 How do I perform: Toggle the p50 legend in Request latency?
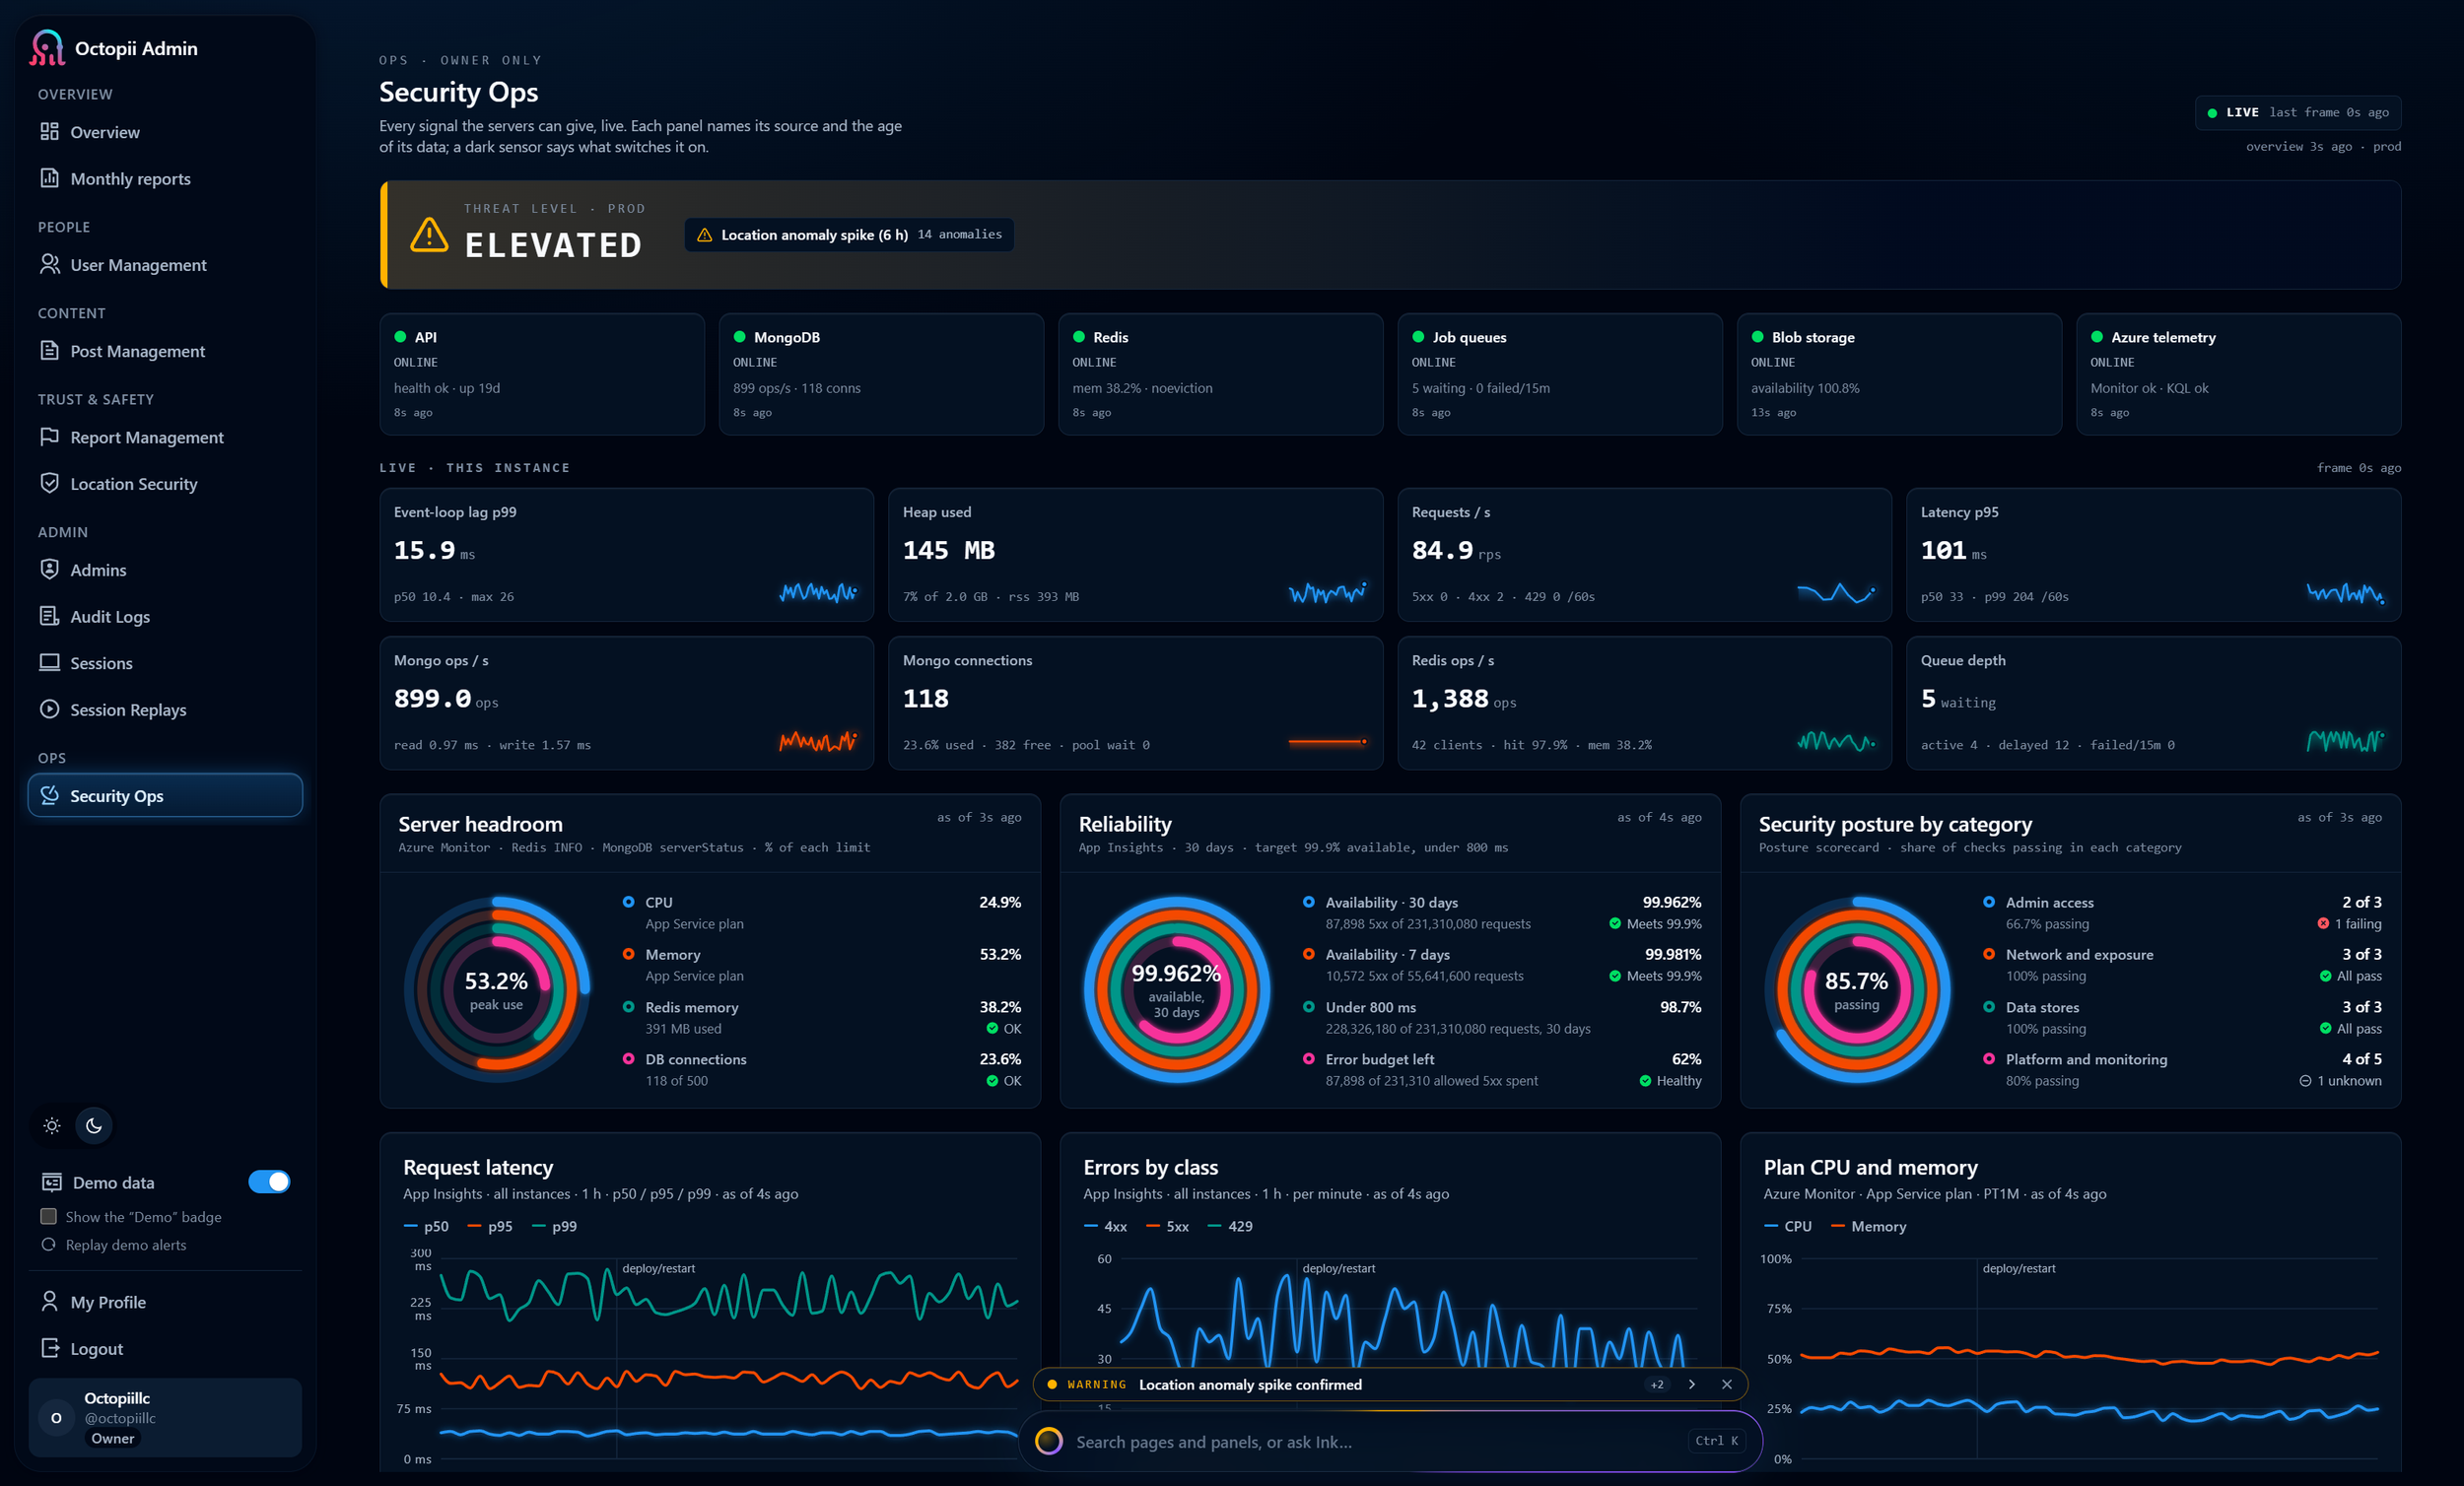426,1226
